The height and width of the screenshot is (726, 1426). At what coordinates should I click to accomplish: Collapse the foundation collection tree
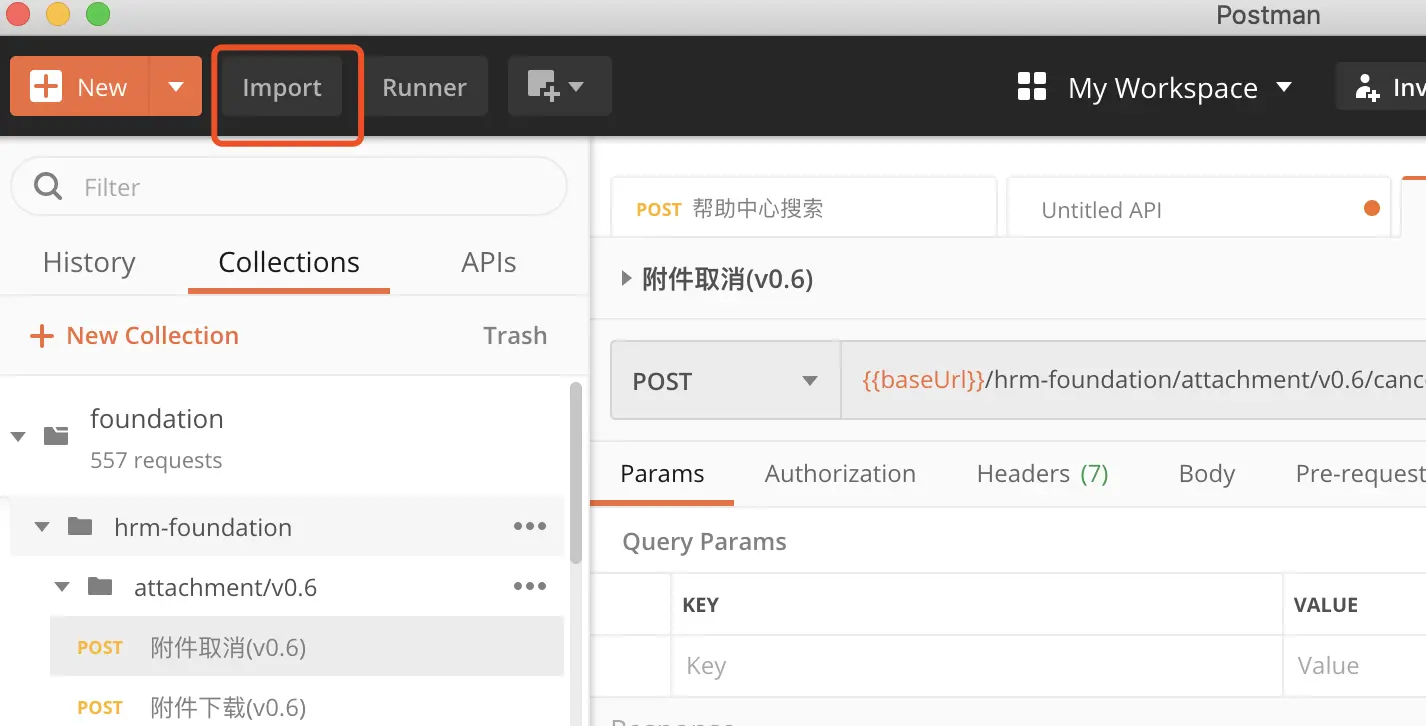pos(17,435)
